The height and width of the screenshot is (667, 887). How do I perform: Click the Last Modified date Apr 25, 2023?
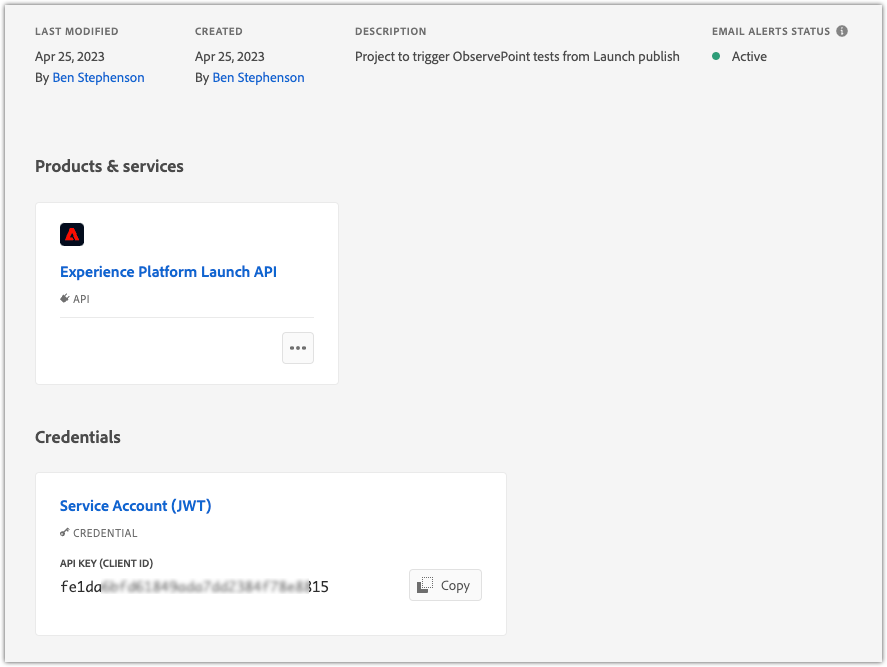[70, 57]
